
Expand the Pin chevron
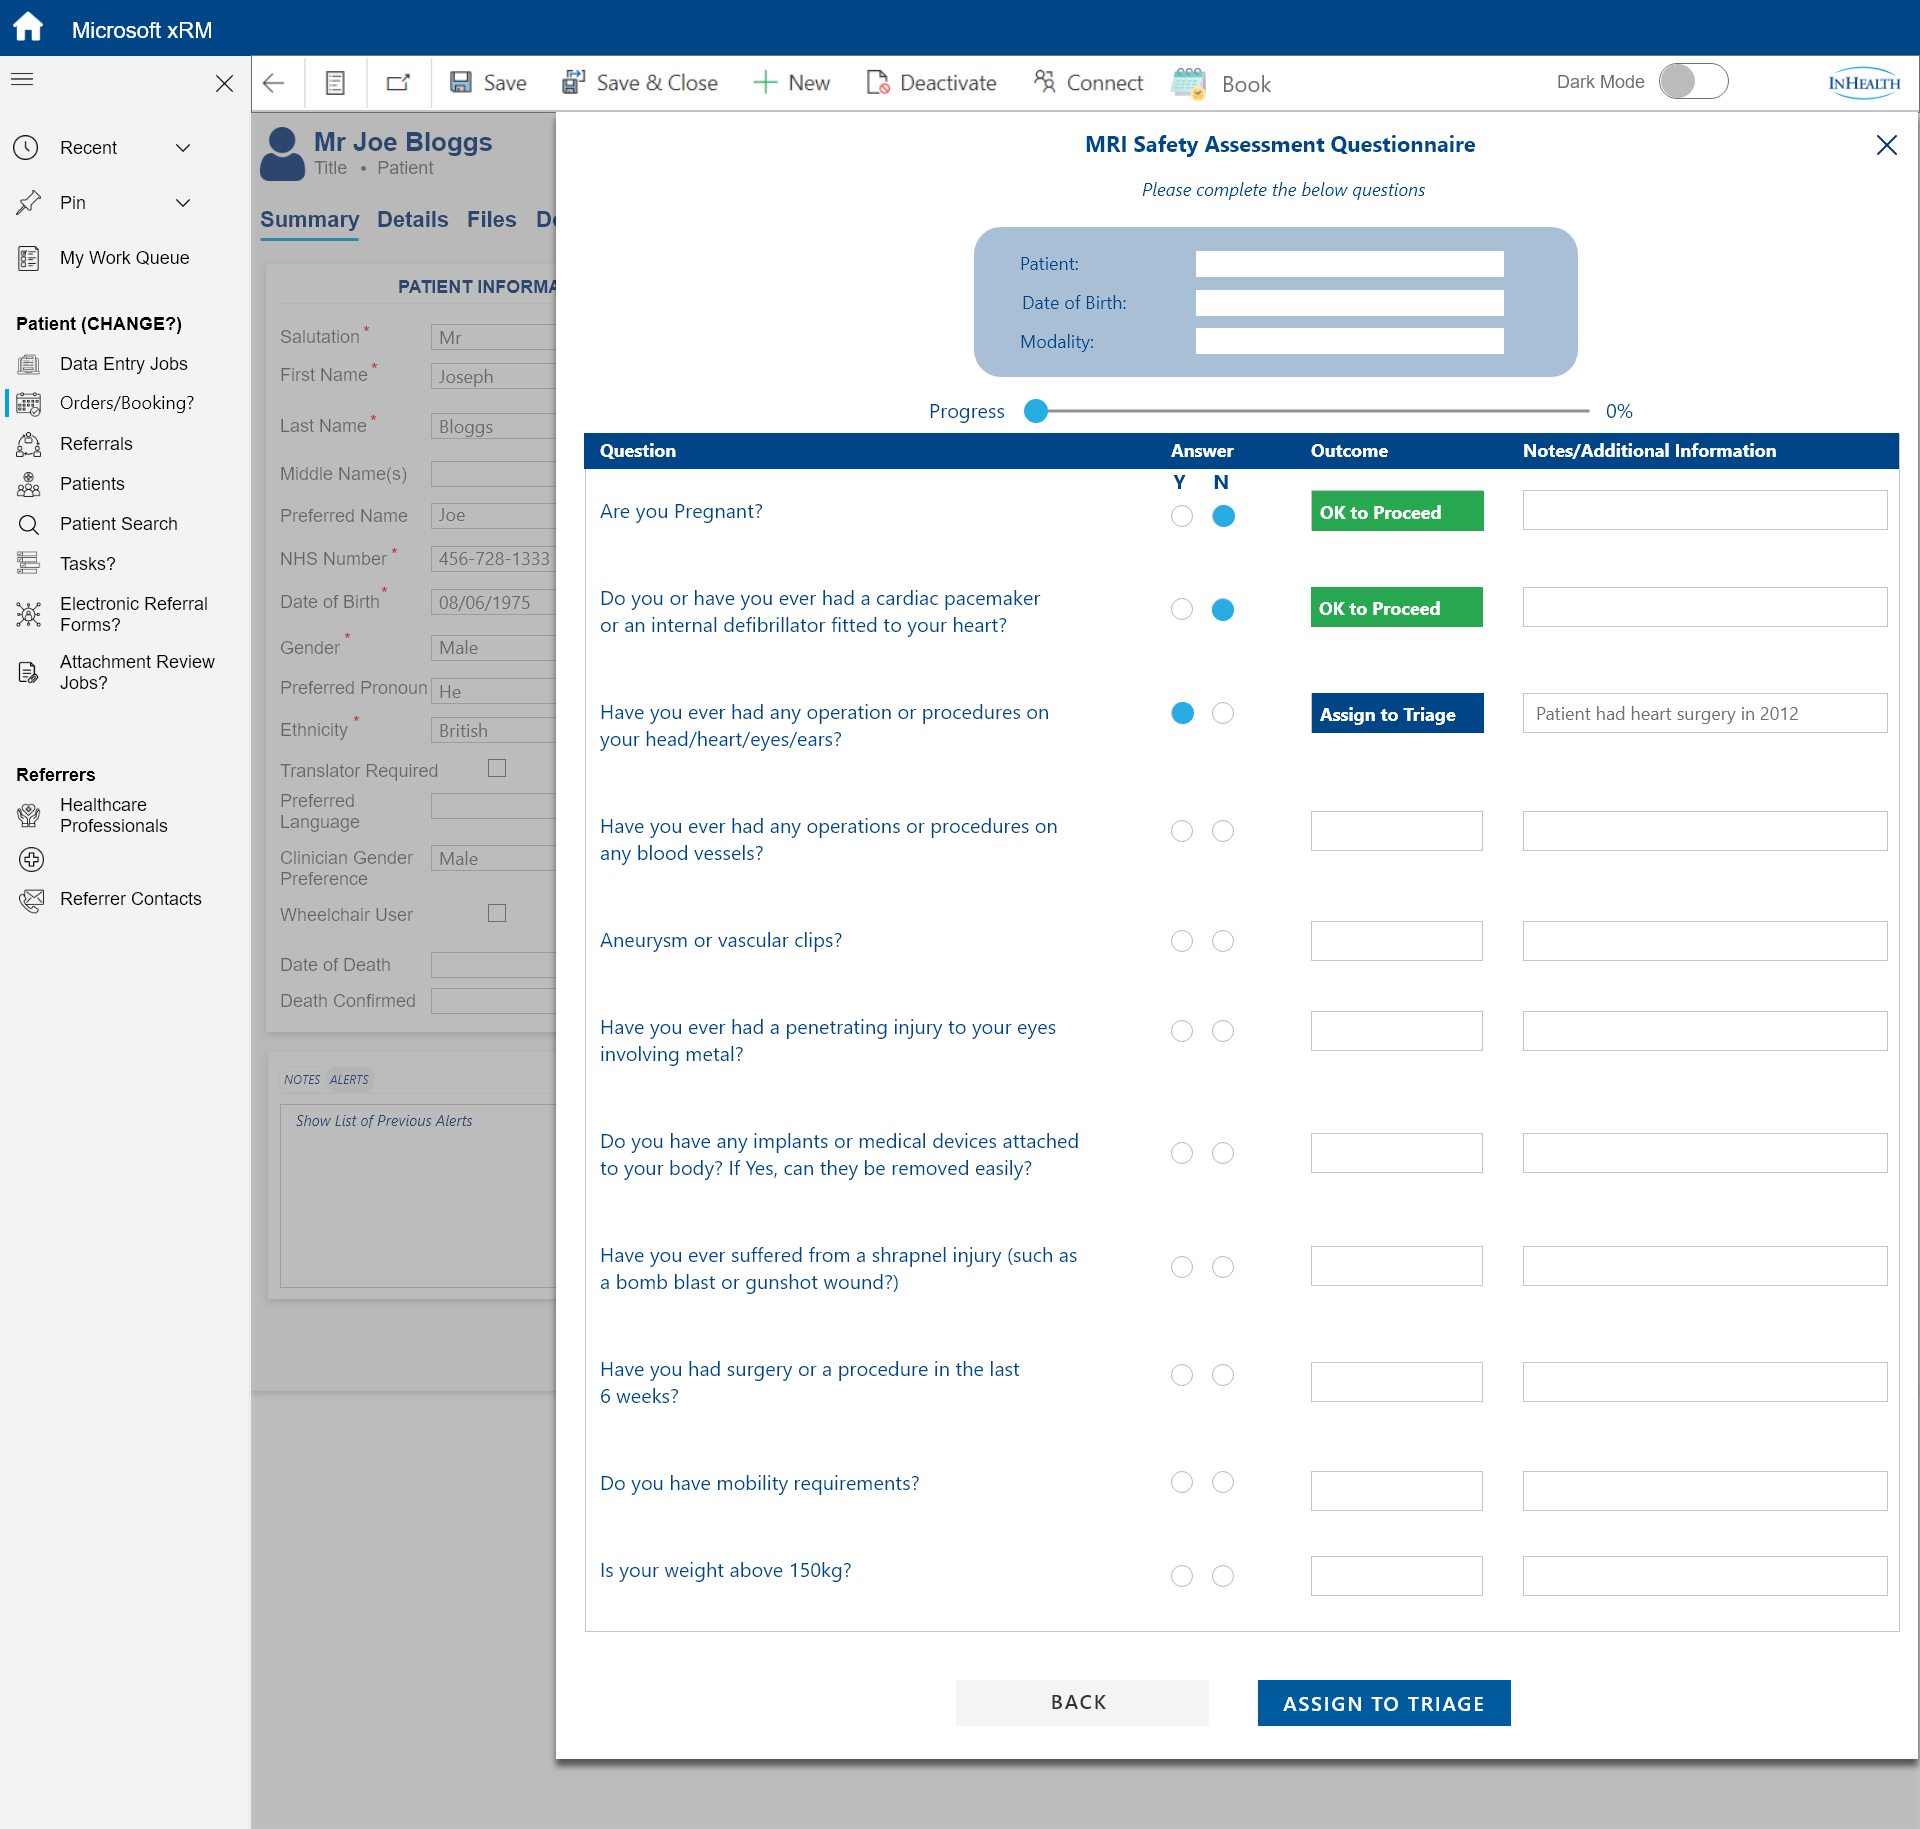(183, 203)
